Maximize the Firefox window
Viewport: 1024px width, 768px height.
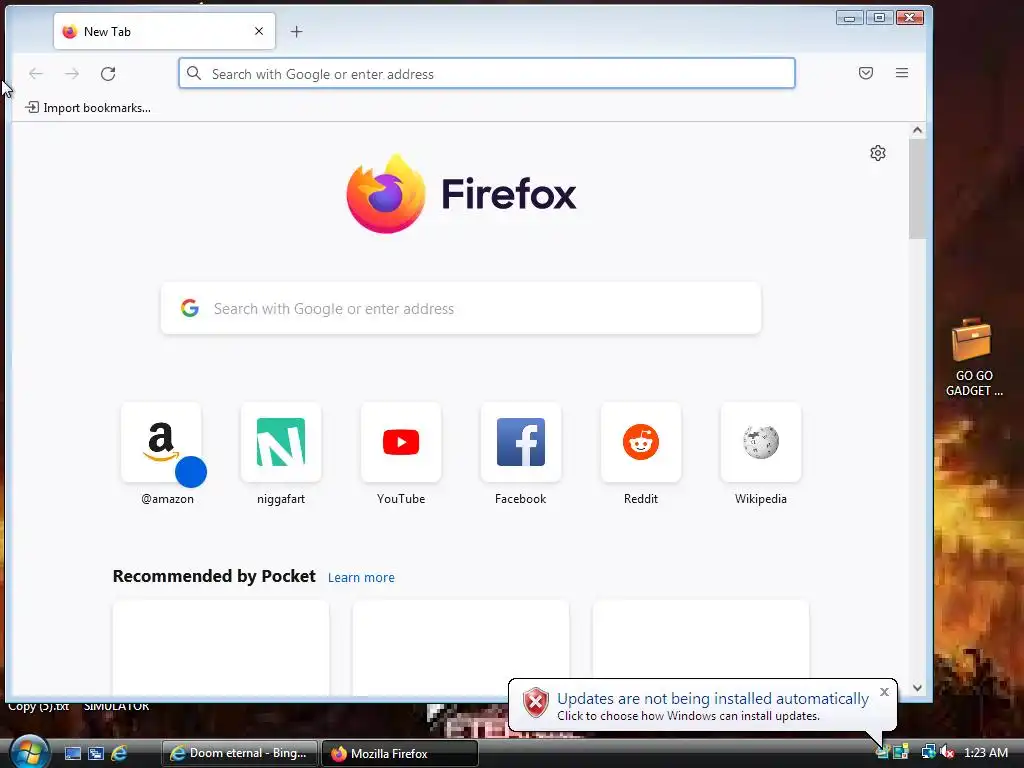(880, 18)
